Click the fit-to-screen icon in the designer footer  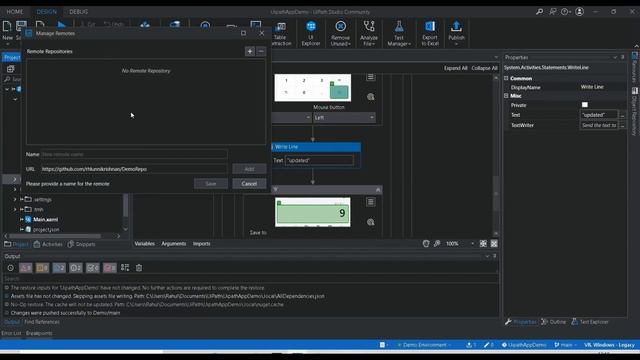(483, 244)
